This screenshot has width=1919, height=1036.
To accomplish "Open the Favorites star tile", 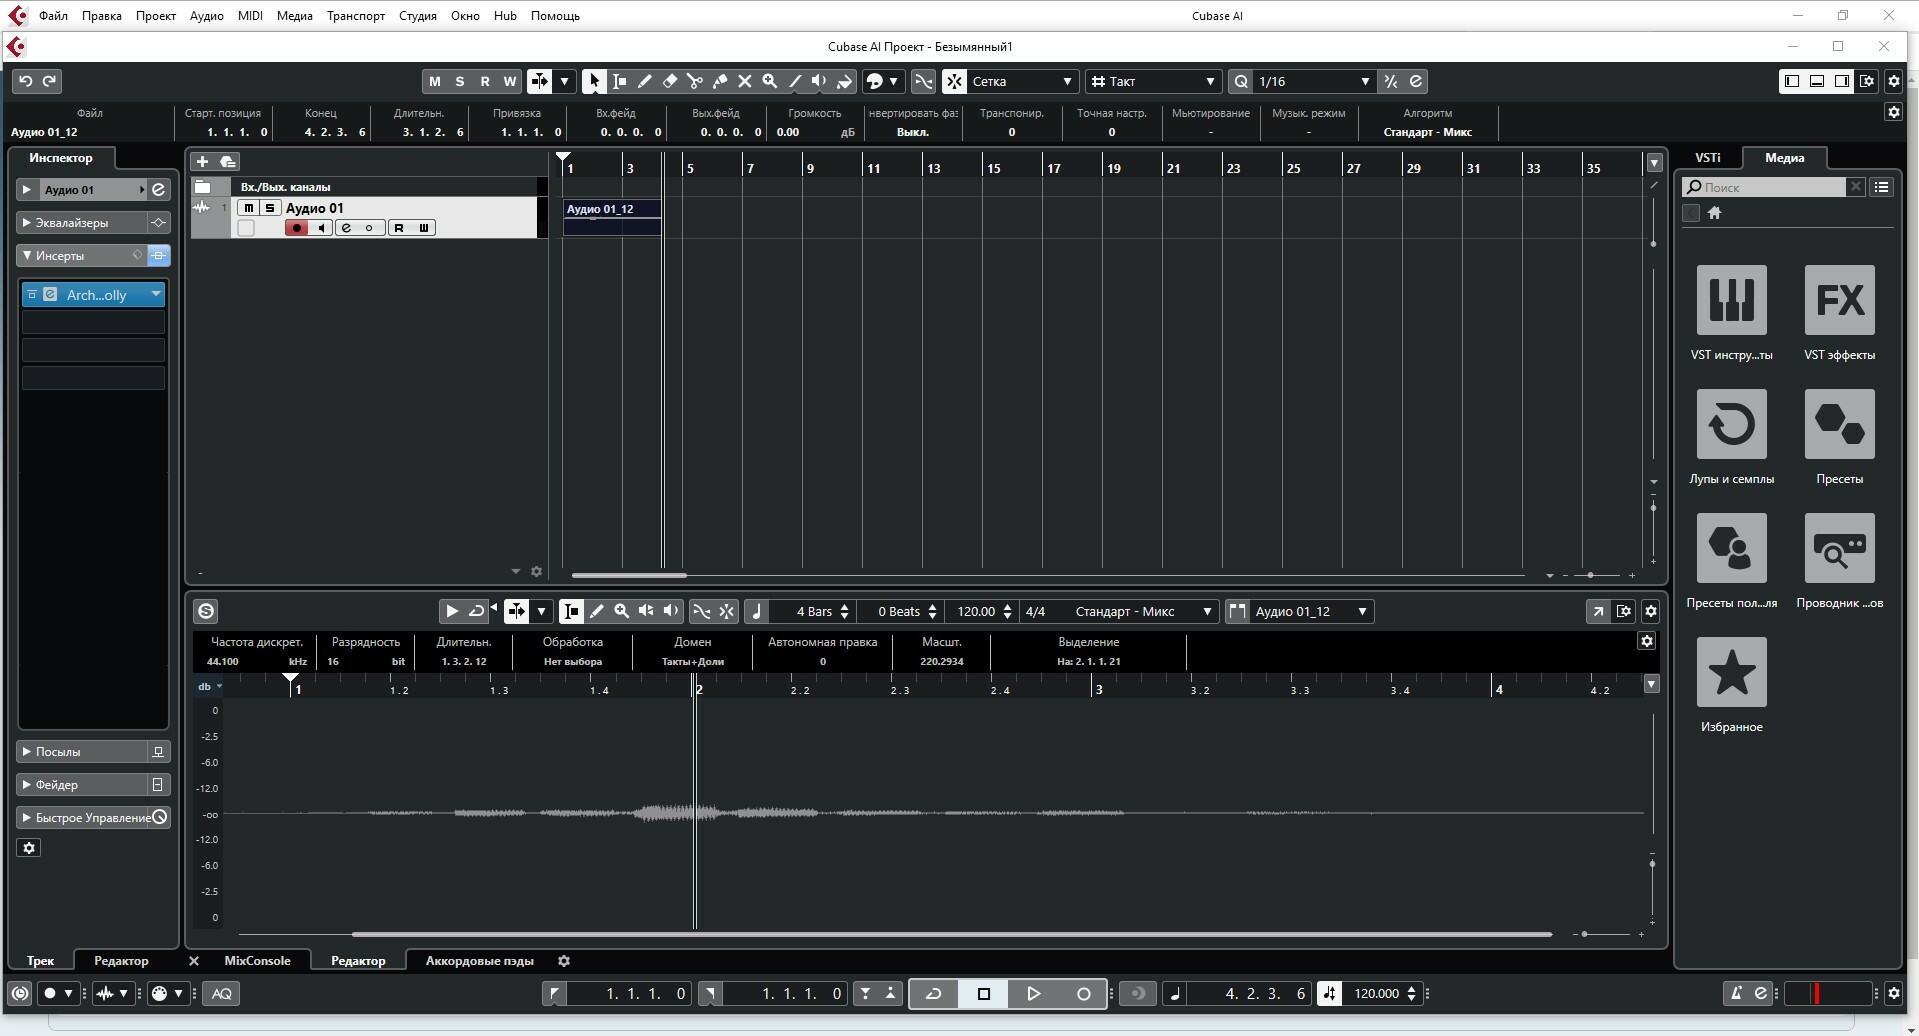I will [1731, 672].
